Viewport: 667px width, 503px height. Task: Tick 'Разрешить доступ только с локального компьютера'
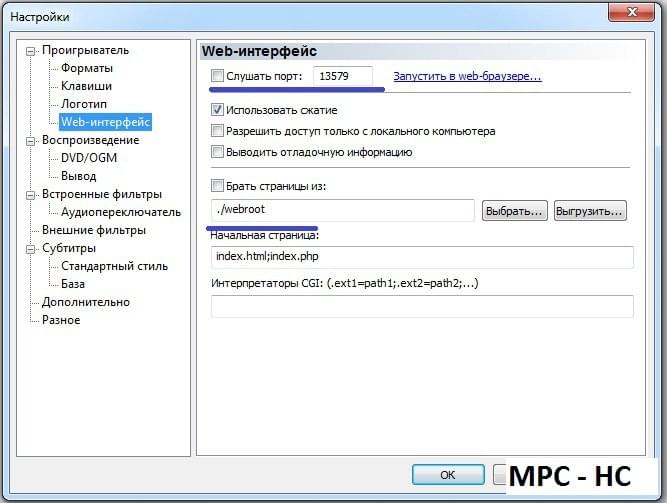tap(217, 131)
